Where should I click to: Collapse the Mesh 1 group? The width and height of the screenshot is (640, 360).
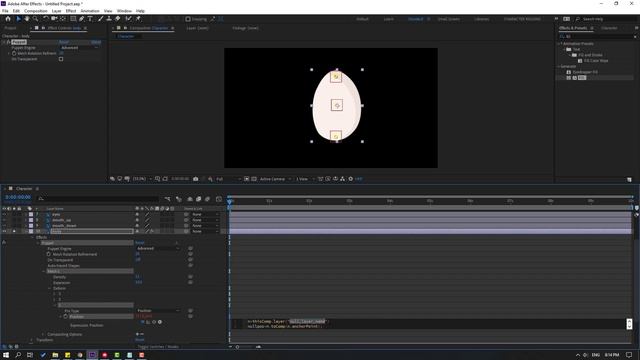pyautogui.click(x=44, y=271)
